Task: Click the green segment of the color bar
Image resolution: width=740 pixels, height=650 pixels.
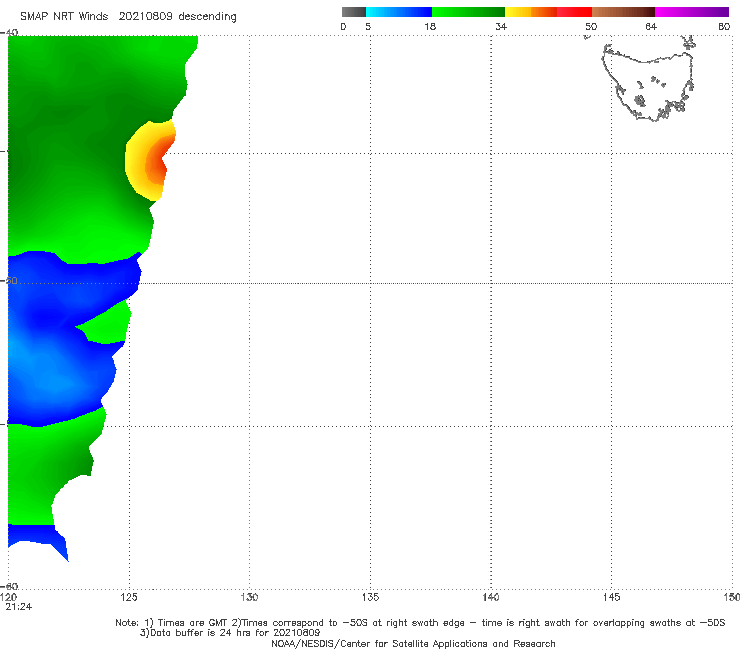Action: tap(468, 12)
